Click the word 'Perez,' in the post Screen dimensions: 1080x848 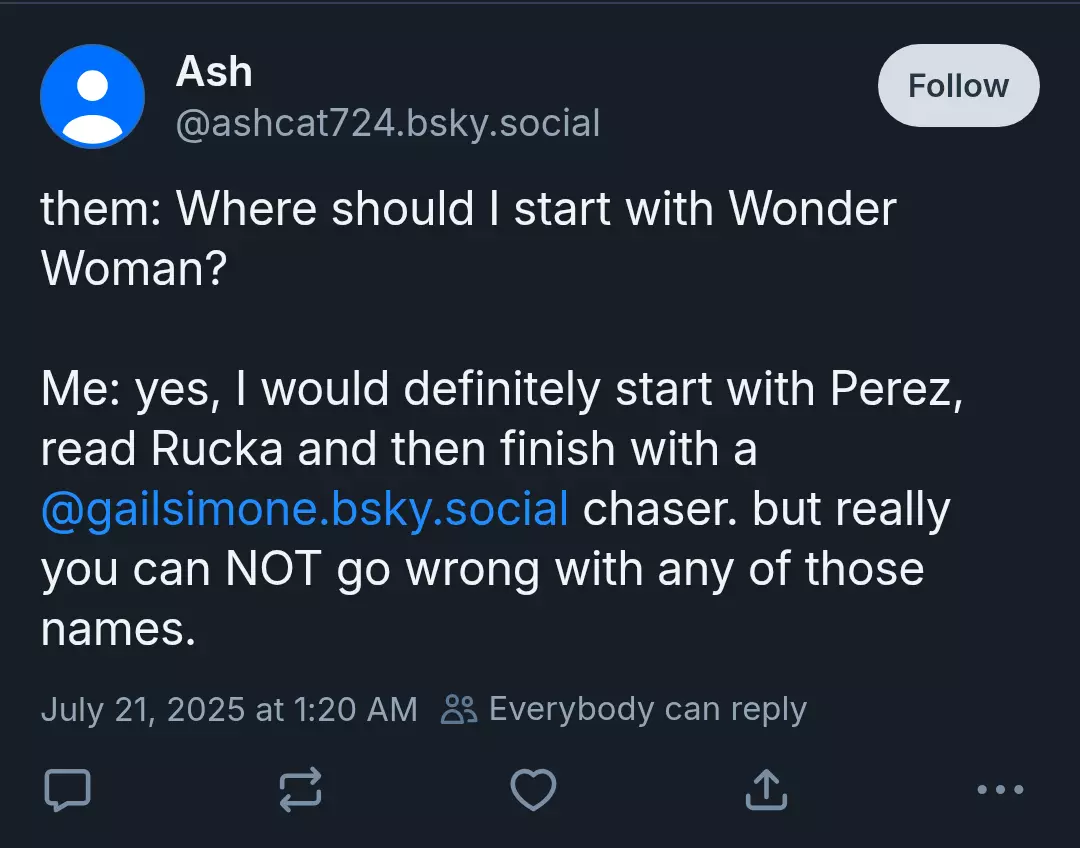click(896, 391)
